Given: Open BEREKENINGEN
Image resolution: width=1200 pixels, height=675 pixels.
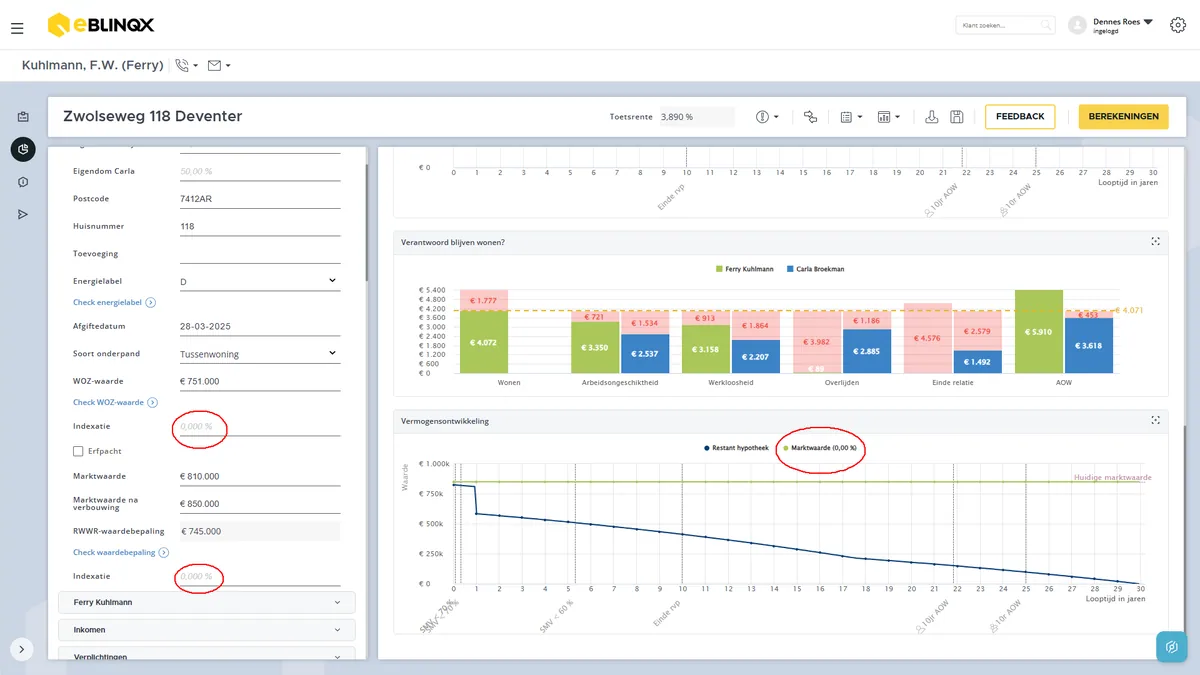Looking at the screenshot, I should (1124, 117).
